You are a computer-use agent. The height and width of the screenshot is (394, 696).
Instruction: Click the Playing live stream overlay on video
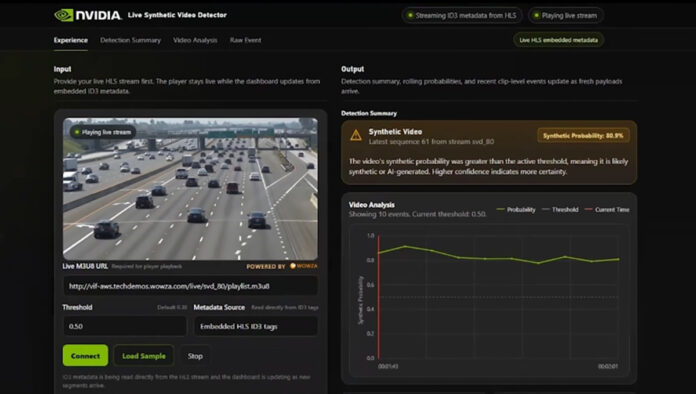click(103, 132)
